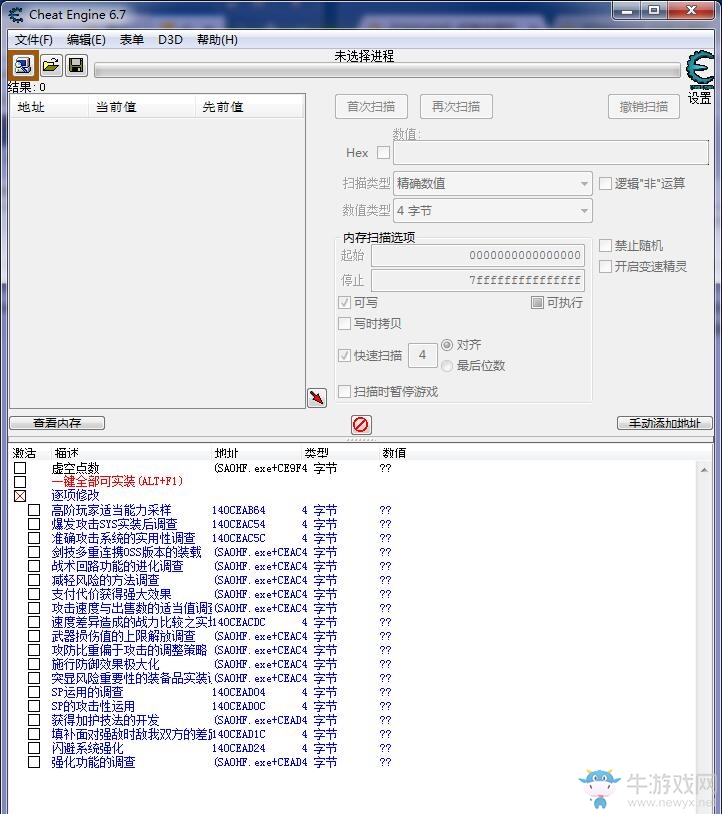Screen dimensions: 722x814
Task: Click the 地址 column header in results
Action: point(31,107)
